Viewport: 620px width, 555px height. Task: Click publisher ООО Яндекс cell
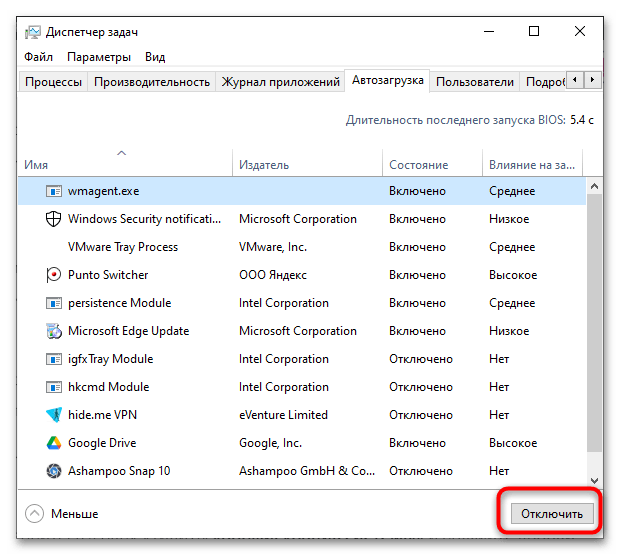273,275
